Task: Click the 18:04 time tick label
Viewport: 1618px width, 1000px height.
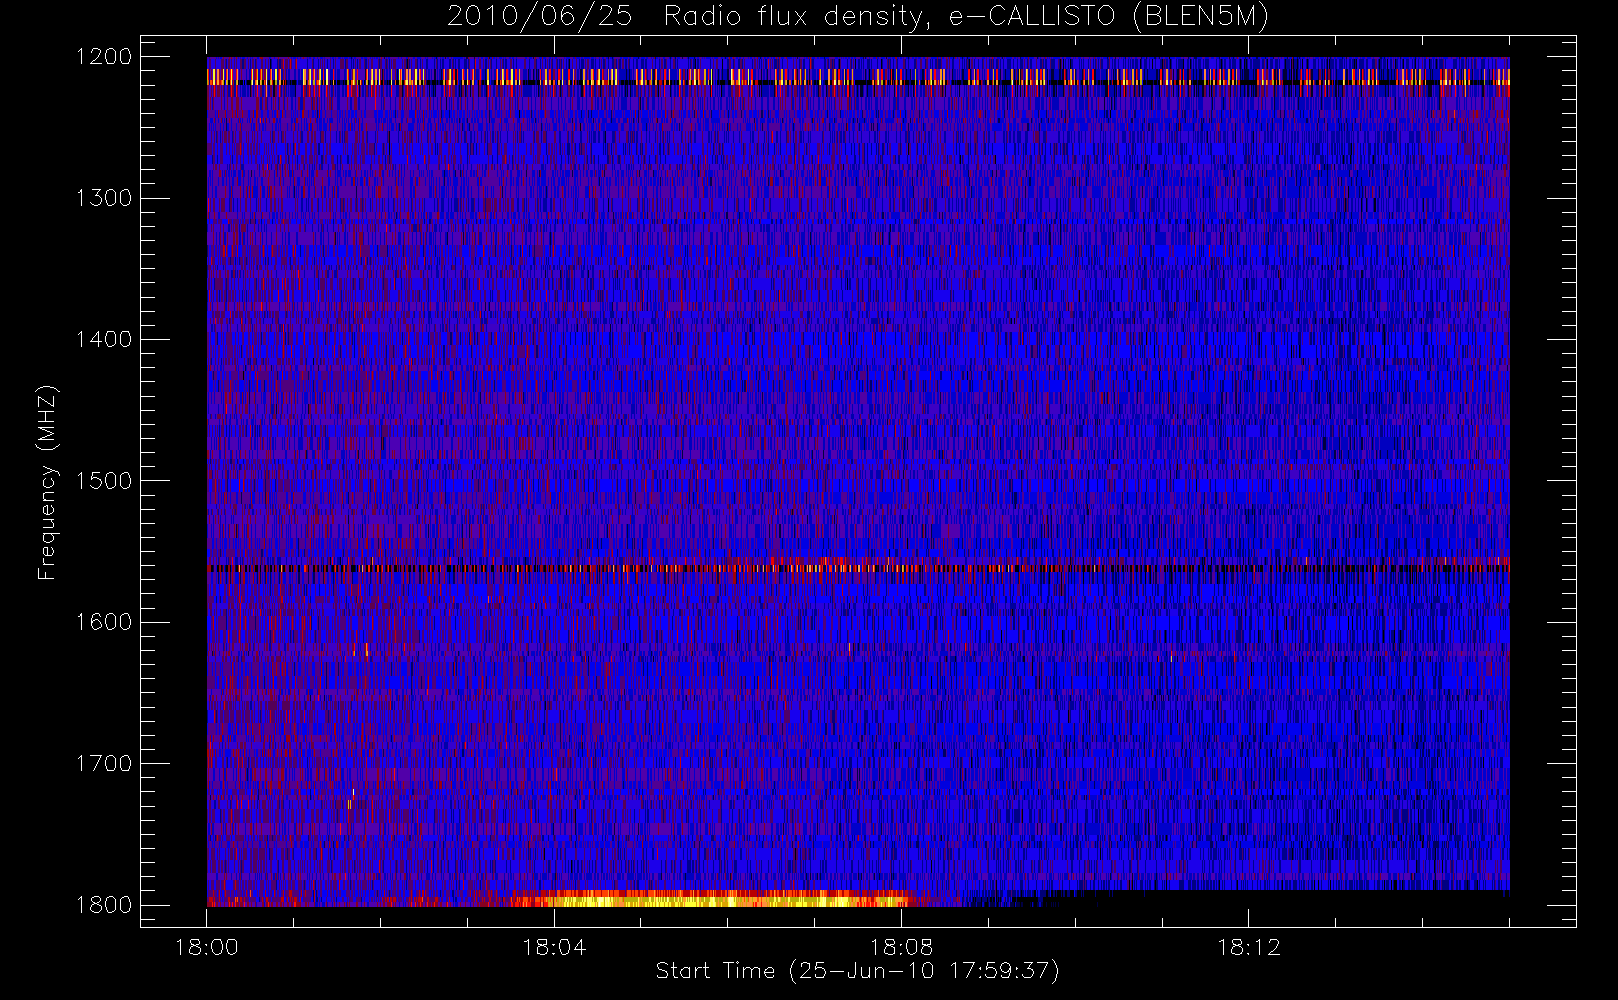Action: 554,947
